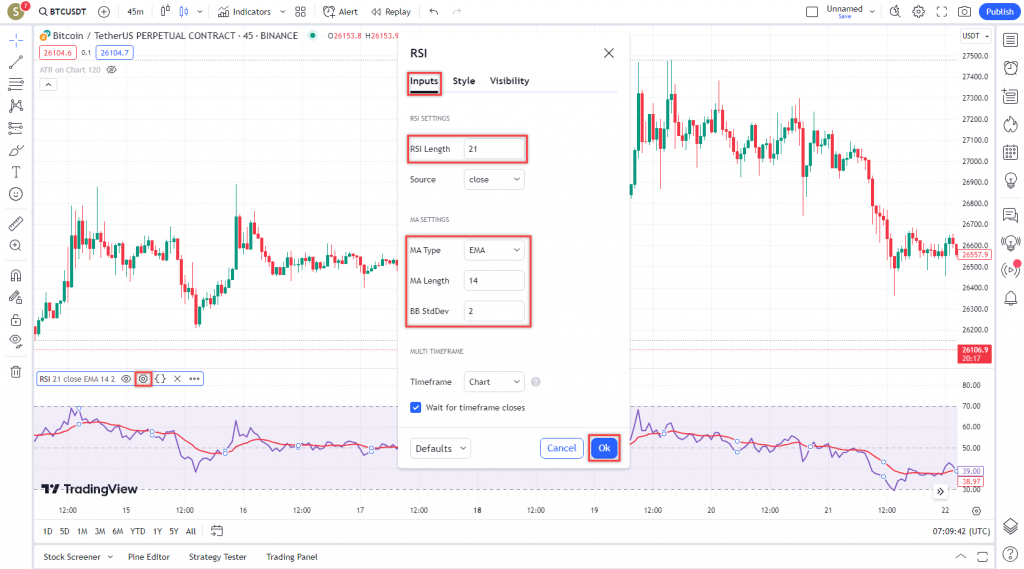This screenshot has height=569, width=1024.
Task: Open the quick search icon
Action: tap(895, 12)
